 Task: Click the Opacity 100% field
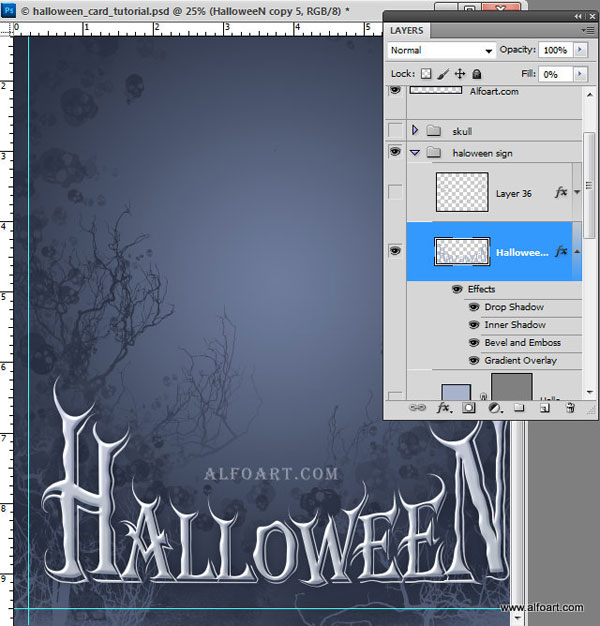[x=555, y=50]
